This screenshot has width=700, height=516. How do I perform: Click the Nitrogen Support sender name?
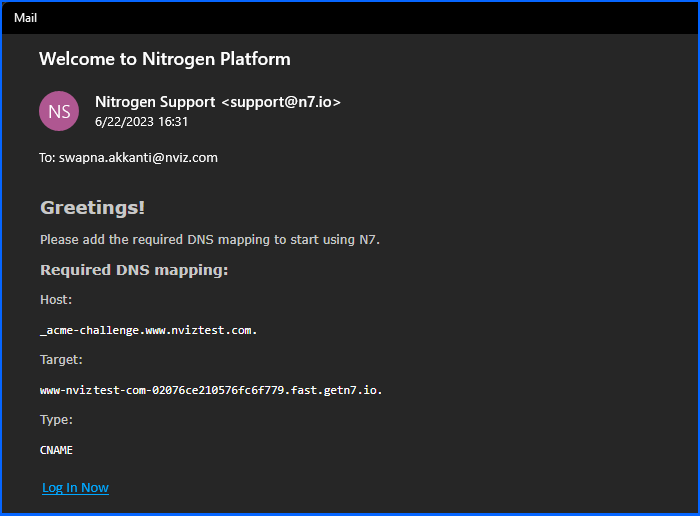pos(154,102)
